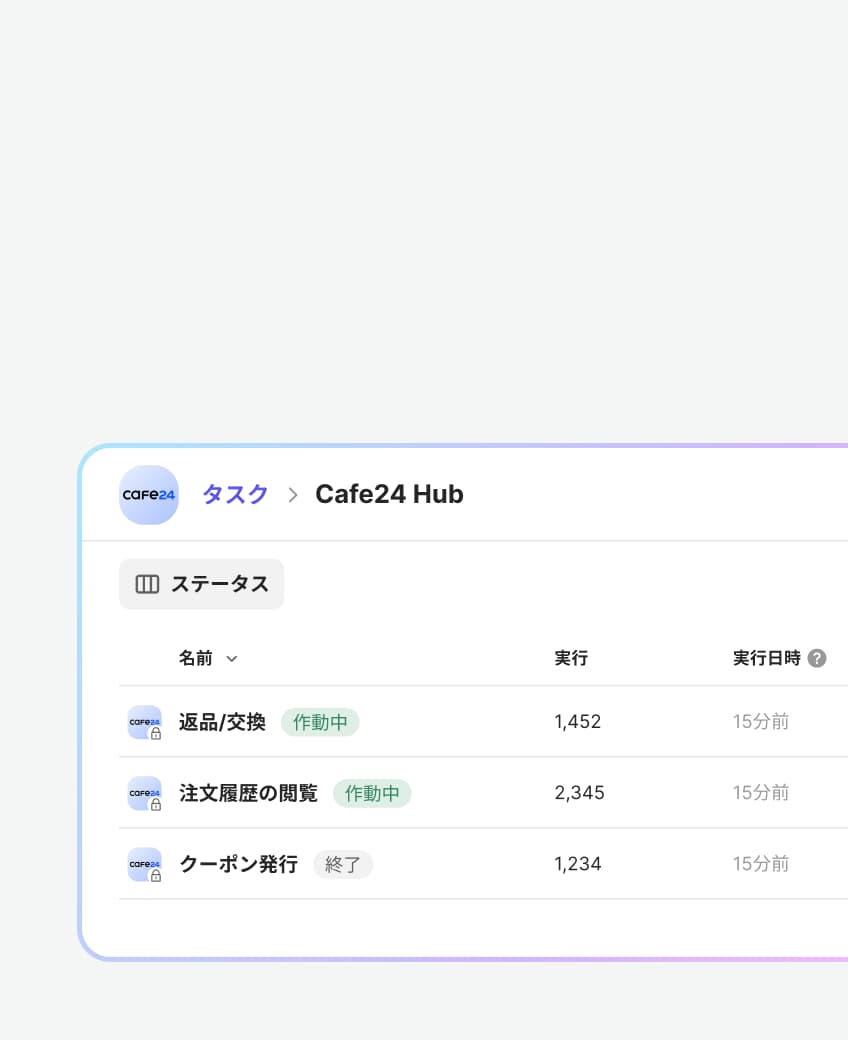
Task: Toggle the 終了 status on クーポン発行
Action: pos(343,864)
